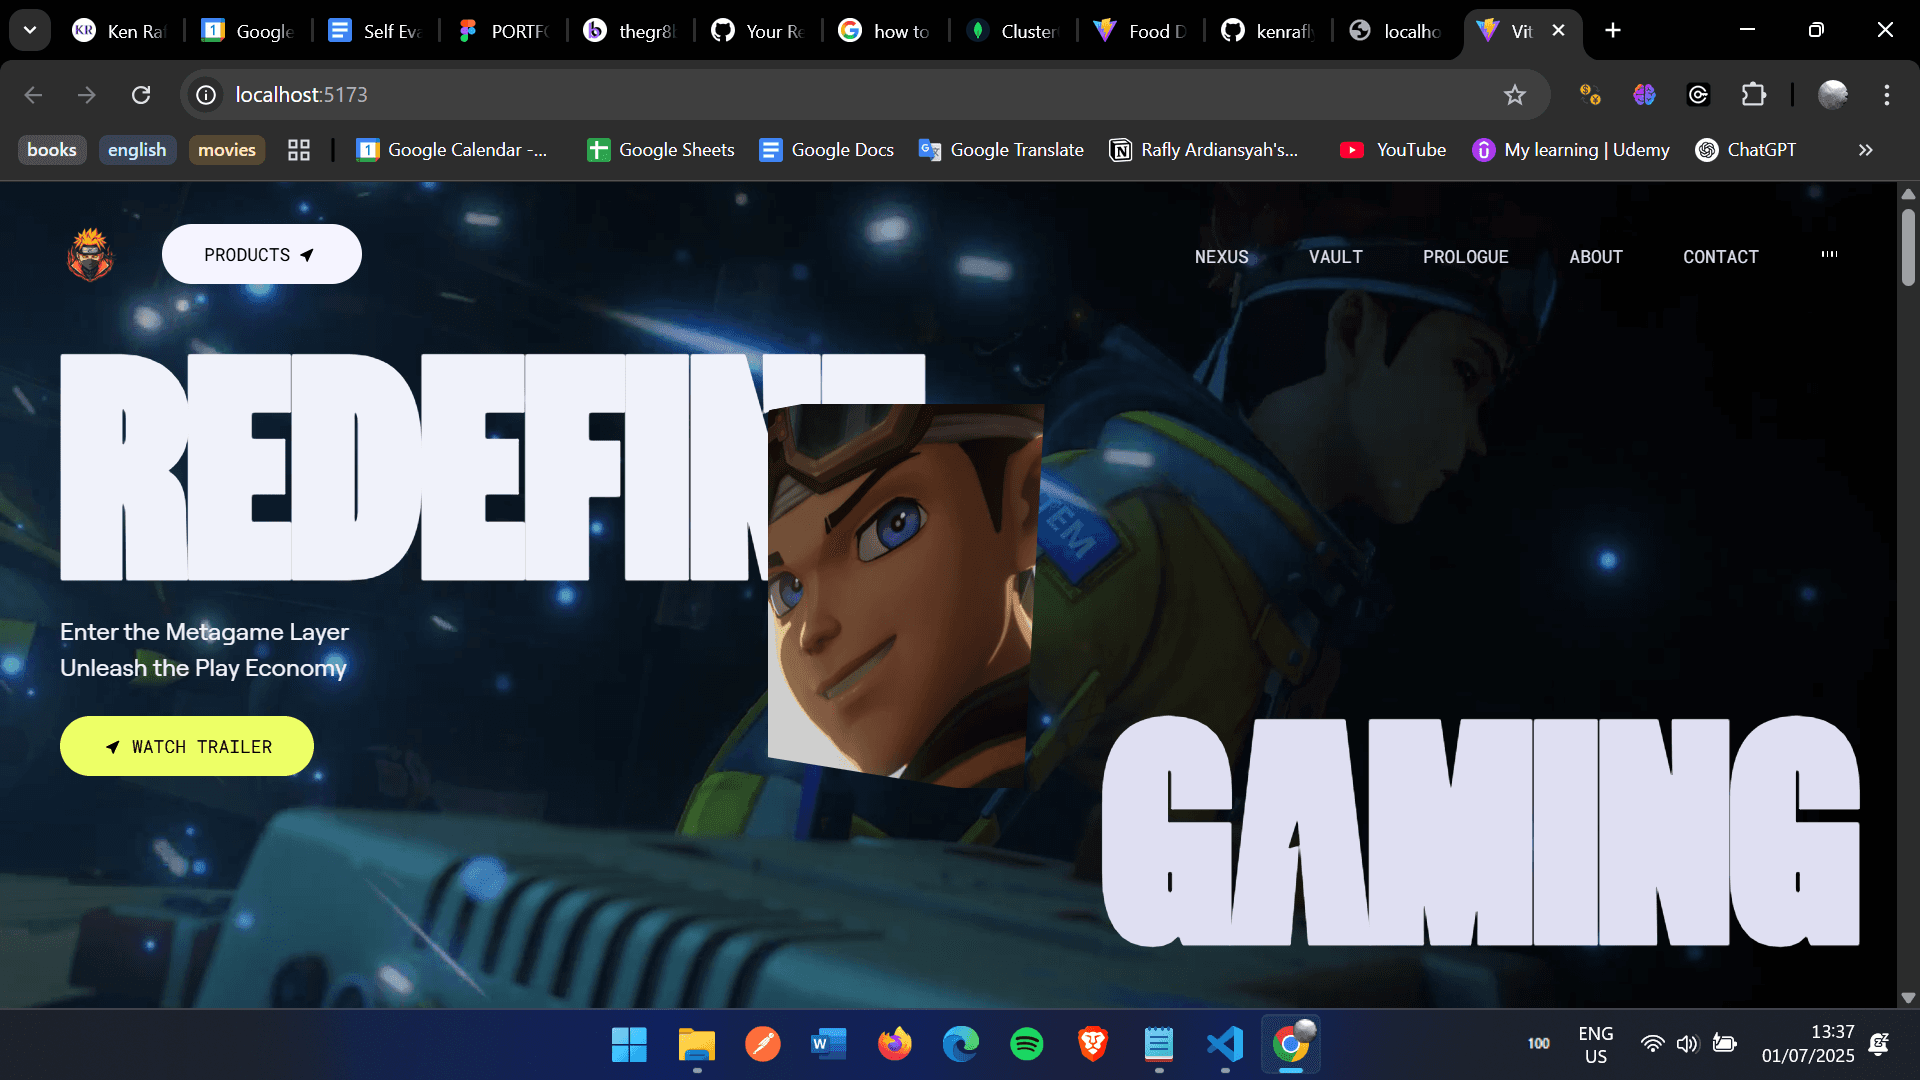Reload the localhost page

[141, 95]
